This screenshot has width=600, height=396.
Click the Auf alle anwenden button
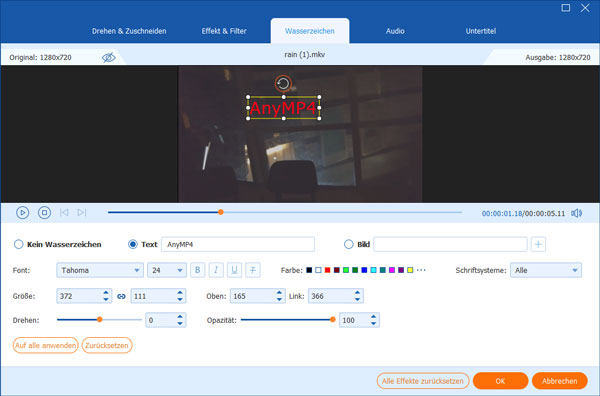[46, 345]
